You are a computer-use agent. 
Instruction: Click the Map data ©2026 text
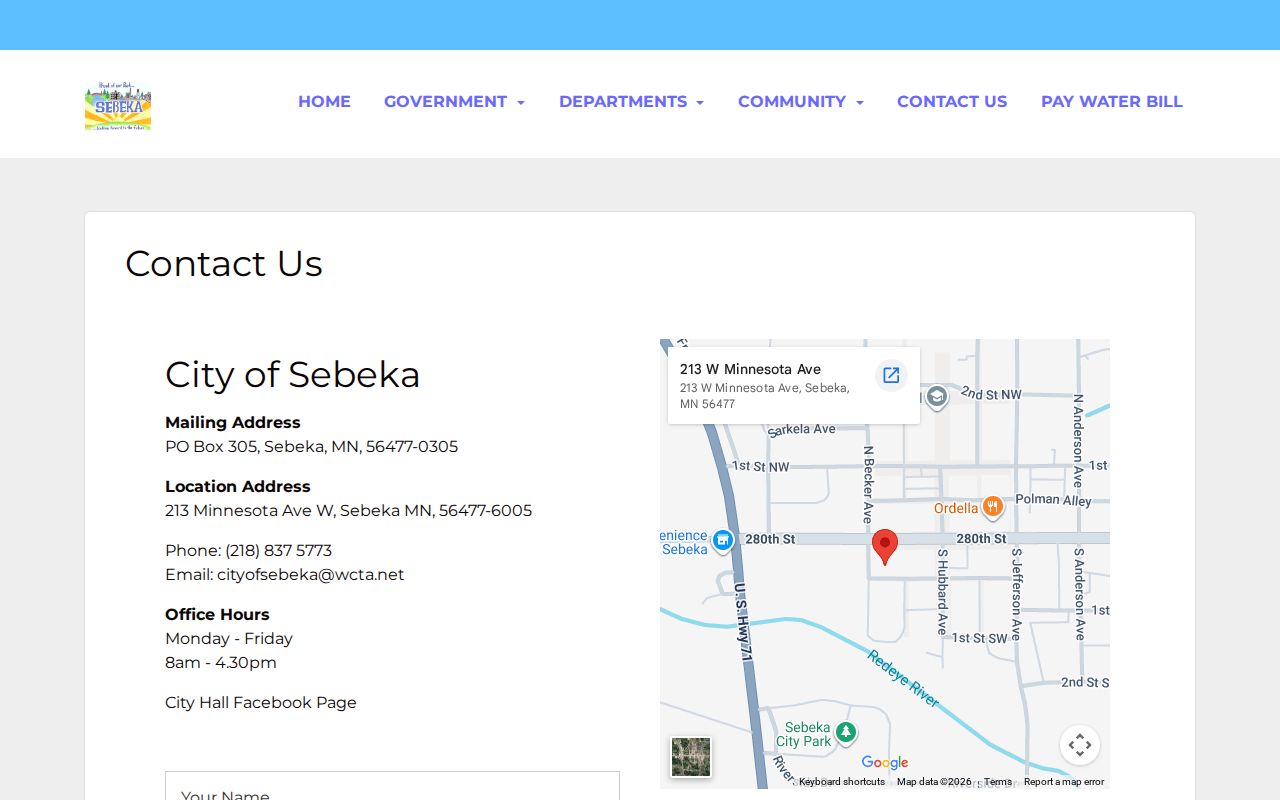pos(934,782)
